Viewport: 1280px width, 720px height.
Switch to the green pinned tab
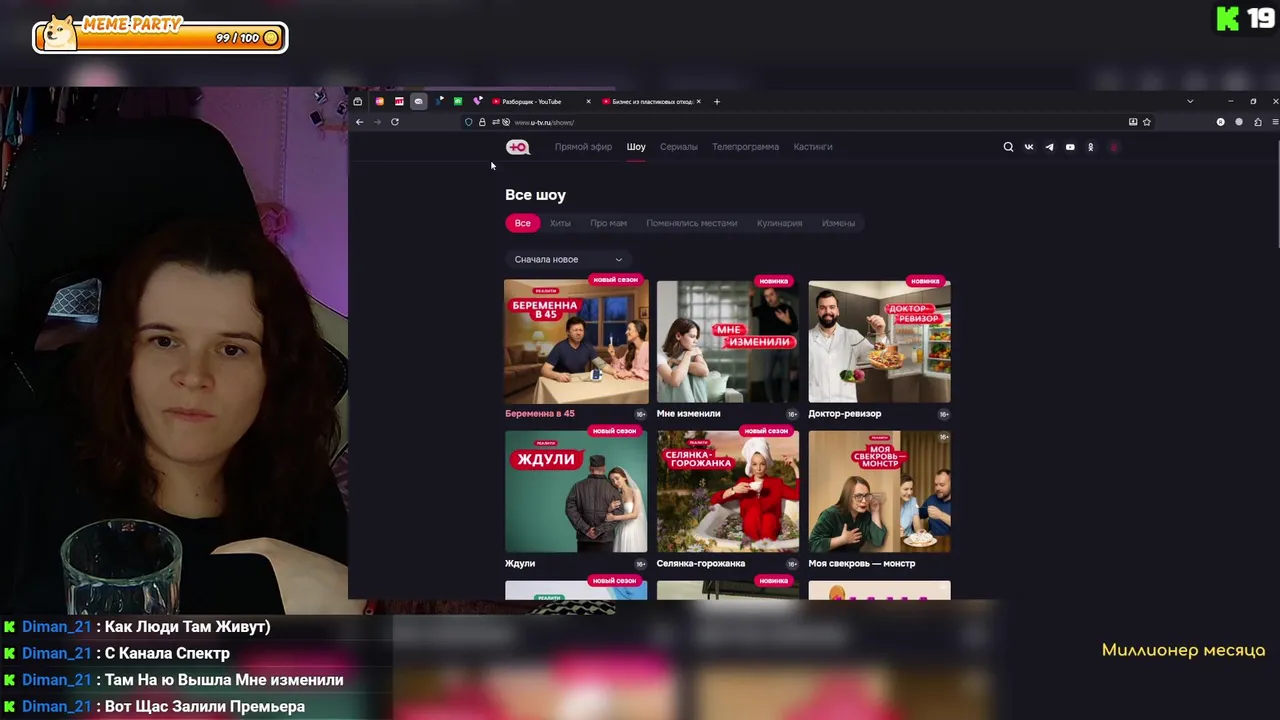pyautogui.click(x=458, y=101)
